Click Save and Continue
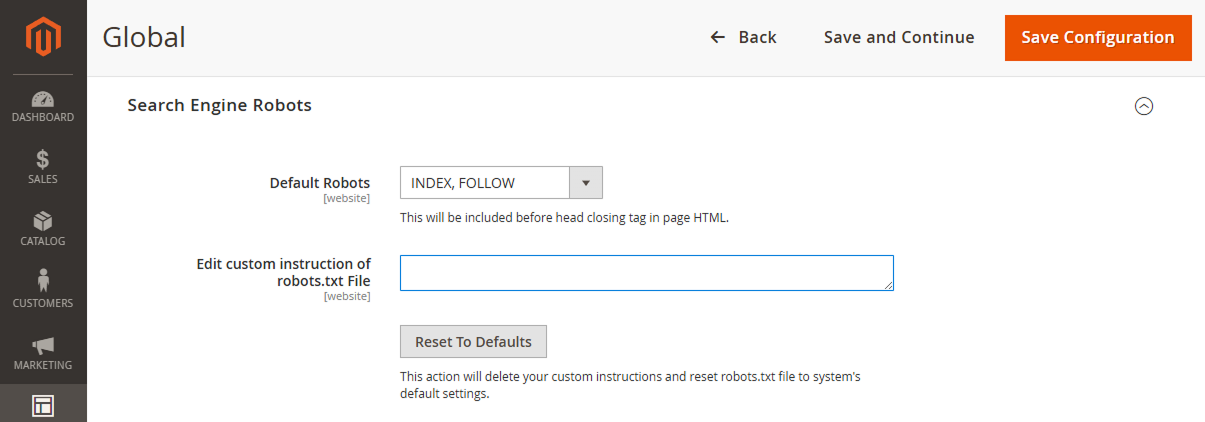The image size is (1205, 422). click(x=899, y=37)
